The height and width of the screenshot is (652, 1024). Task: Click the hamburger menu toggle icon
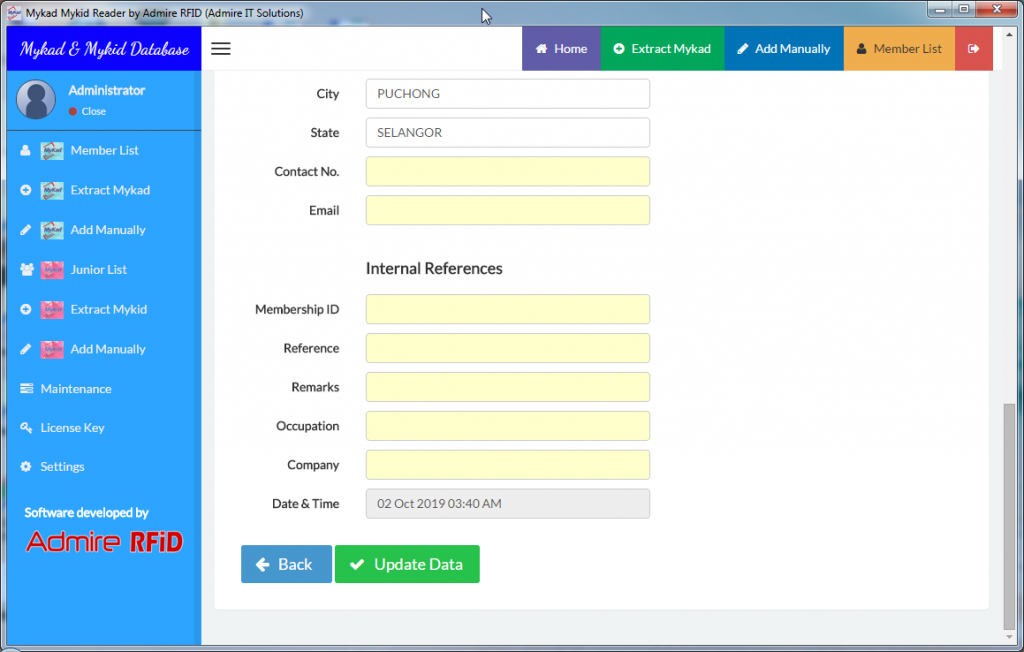coord(221,49)
